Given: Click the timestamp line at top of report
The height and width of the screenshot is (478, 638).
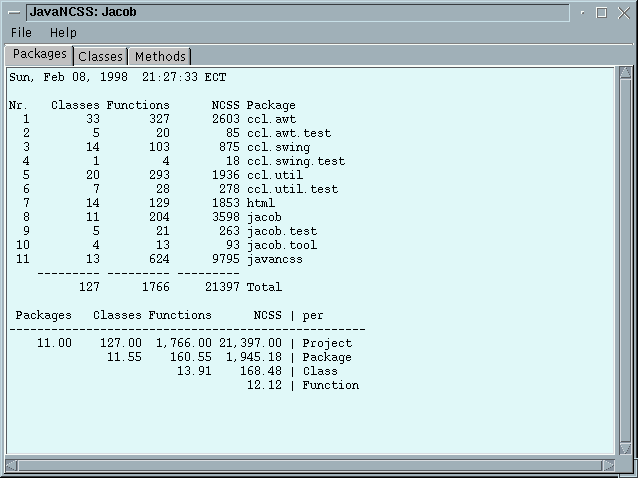Looking at the screenshot, I should pos(118,77).
